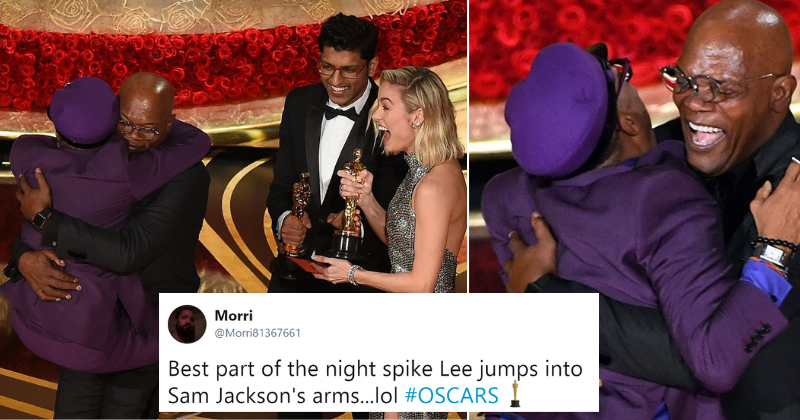The width and height of the screenshot is (800, 420).
Task: Select the Morri display name
Action: 233,315
